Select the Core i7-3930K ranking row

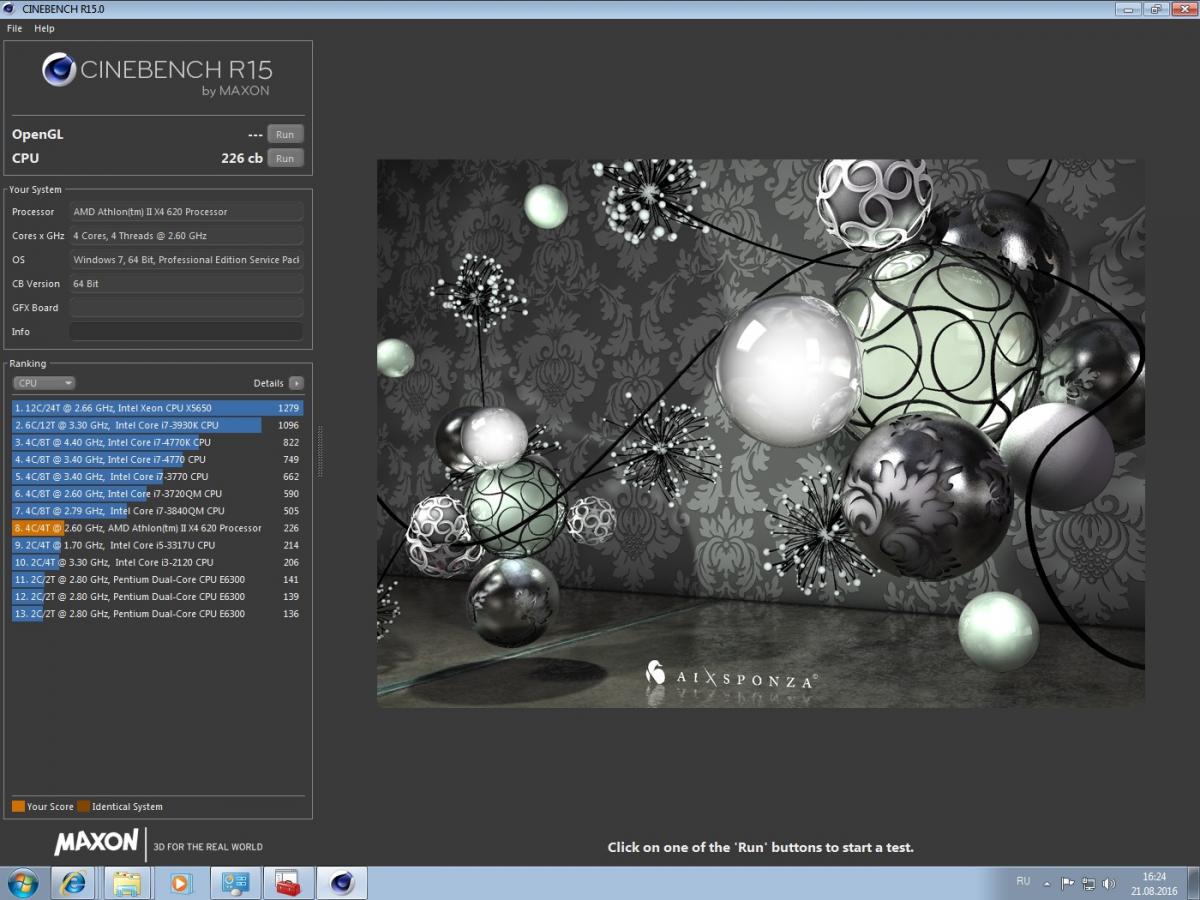[x=158, y=425]
